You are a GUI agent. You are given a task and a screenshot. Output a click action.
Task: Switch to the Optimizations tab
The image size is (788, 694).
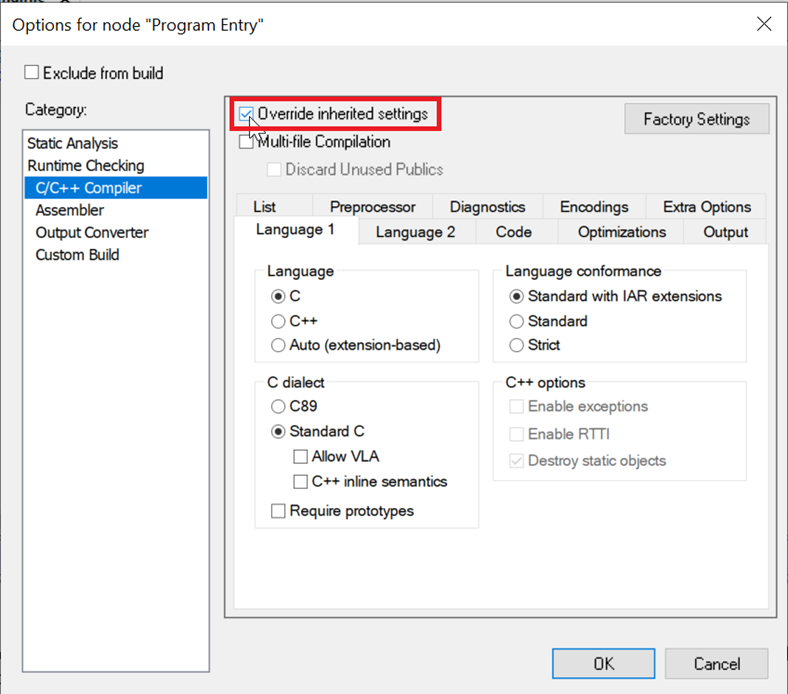(621, 232)
